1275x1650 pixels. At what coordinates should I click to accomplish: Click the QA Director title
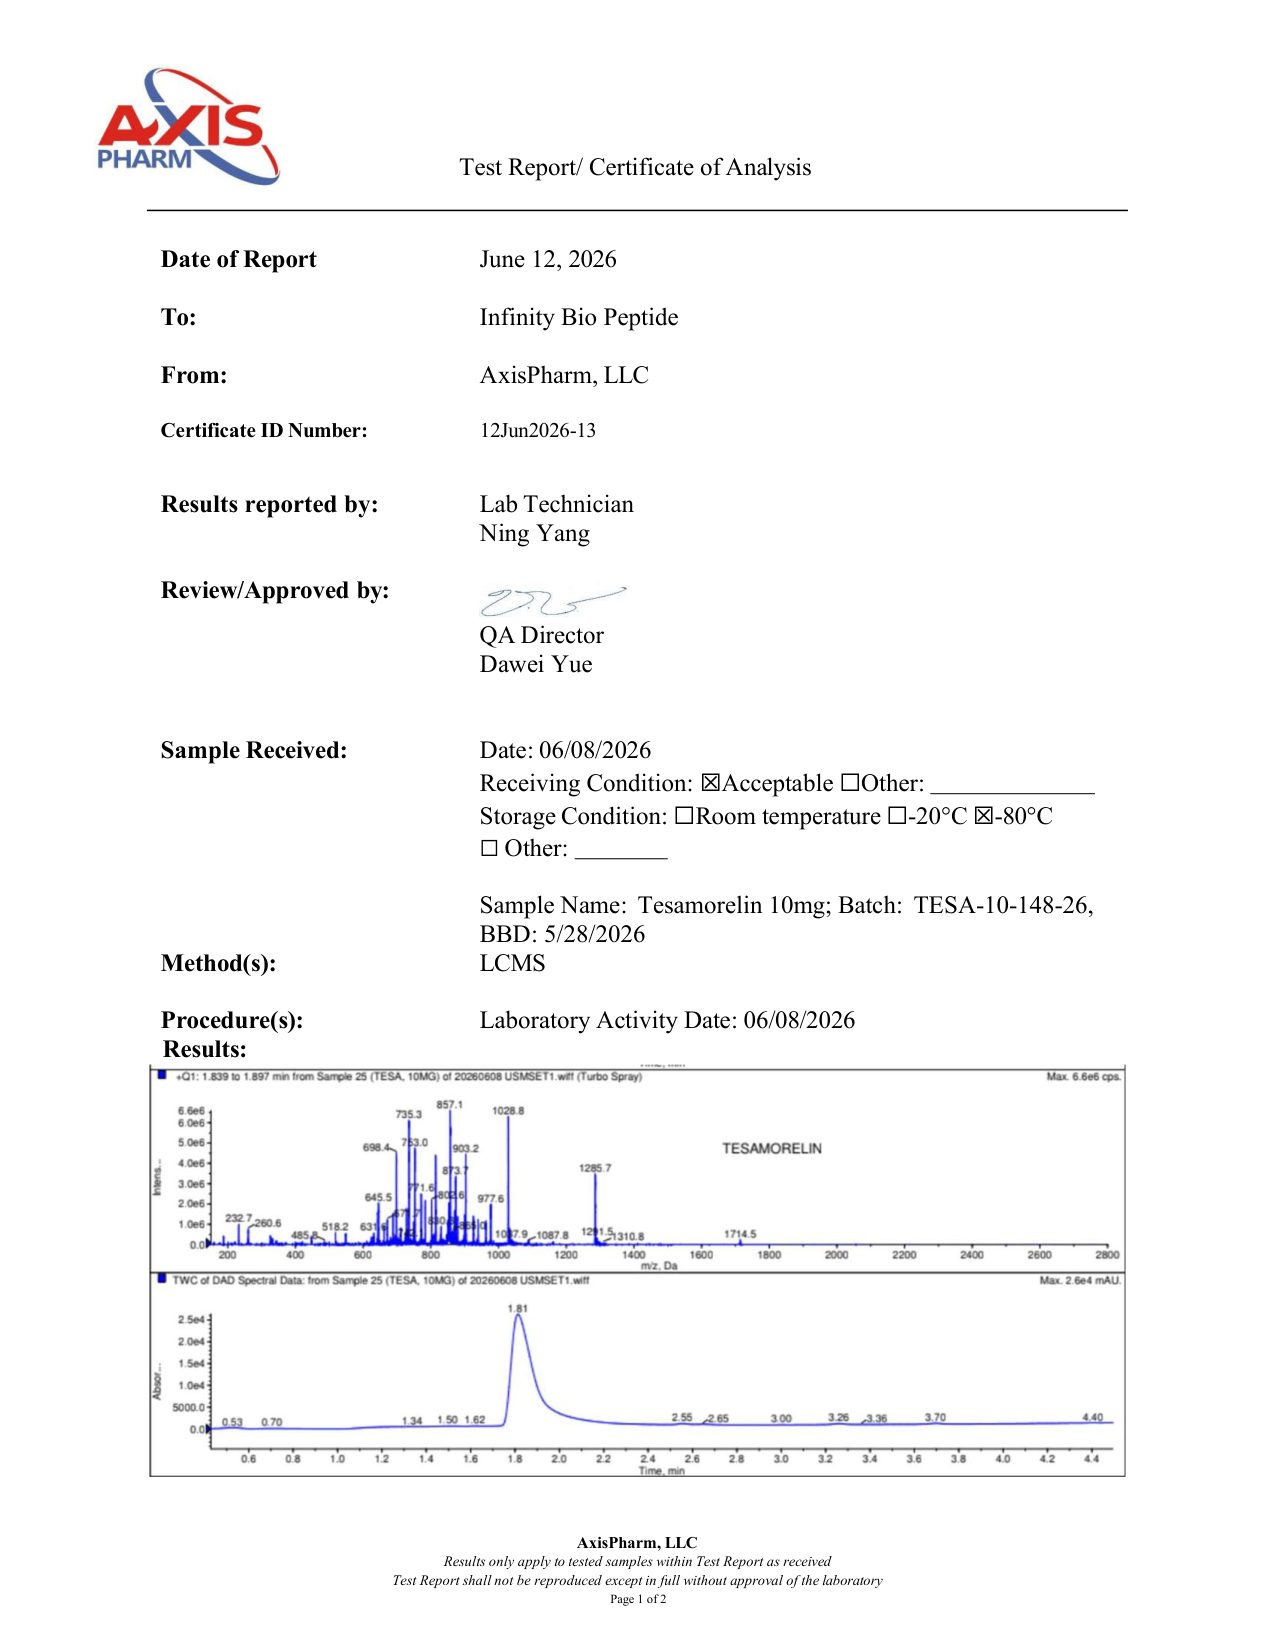point(542,635)
